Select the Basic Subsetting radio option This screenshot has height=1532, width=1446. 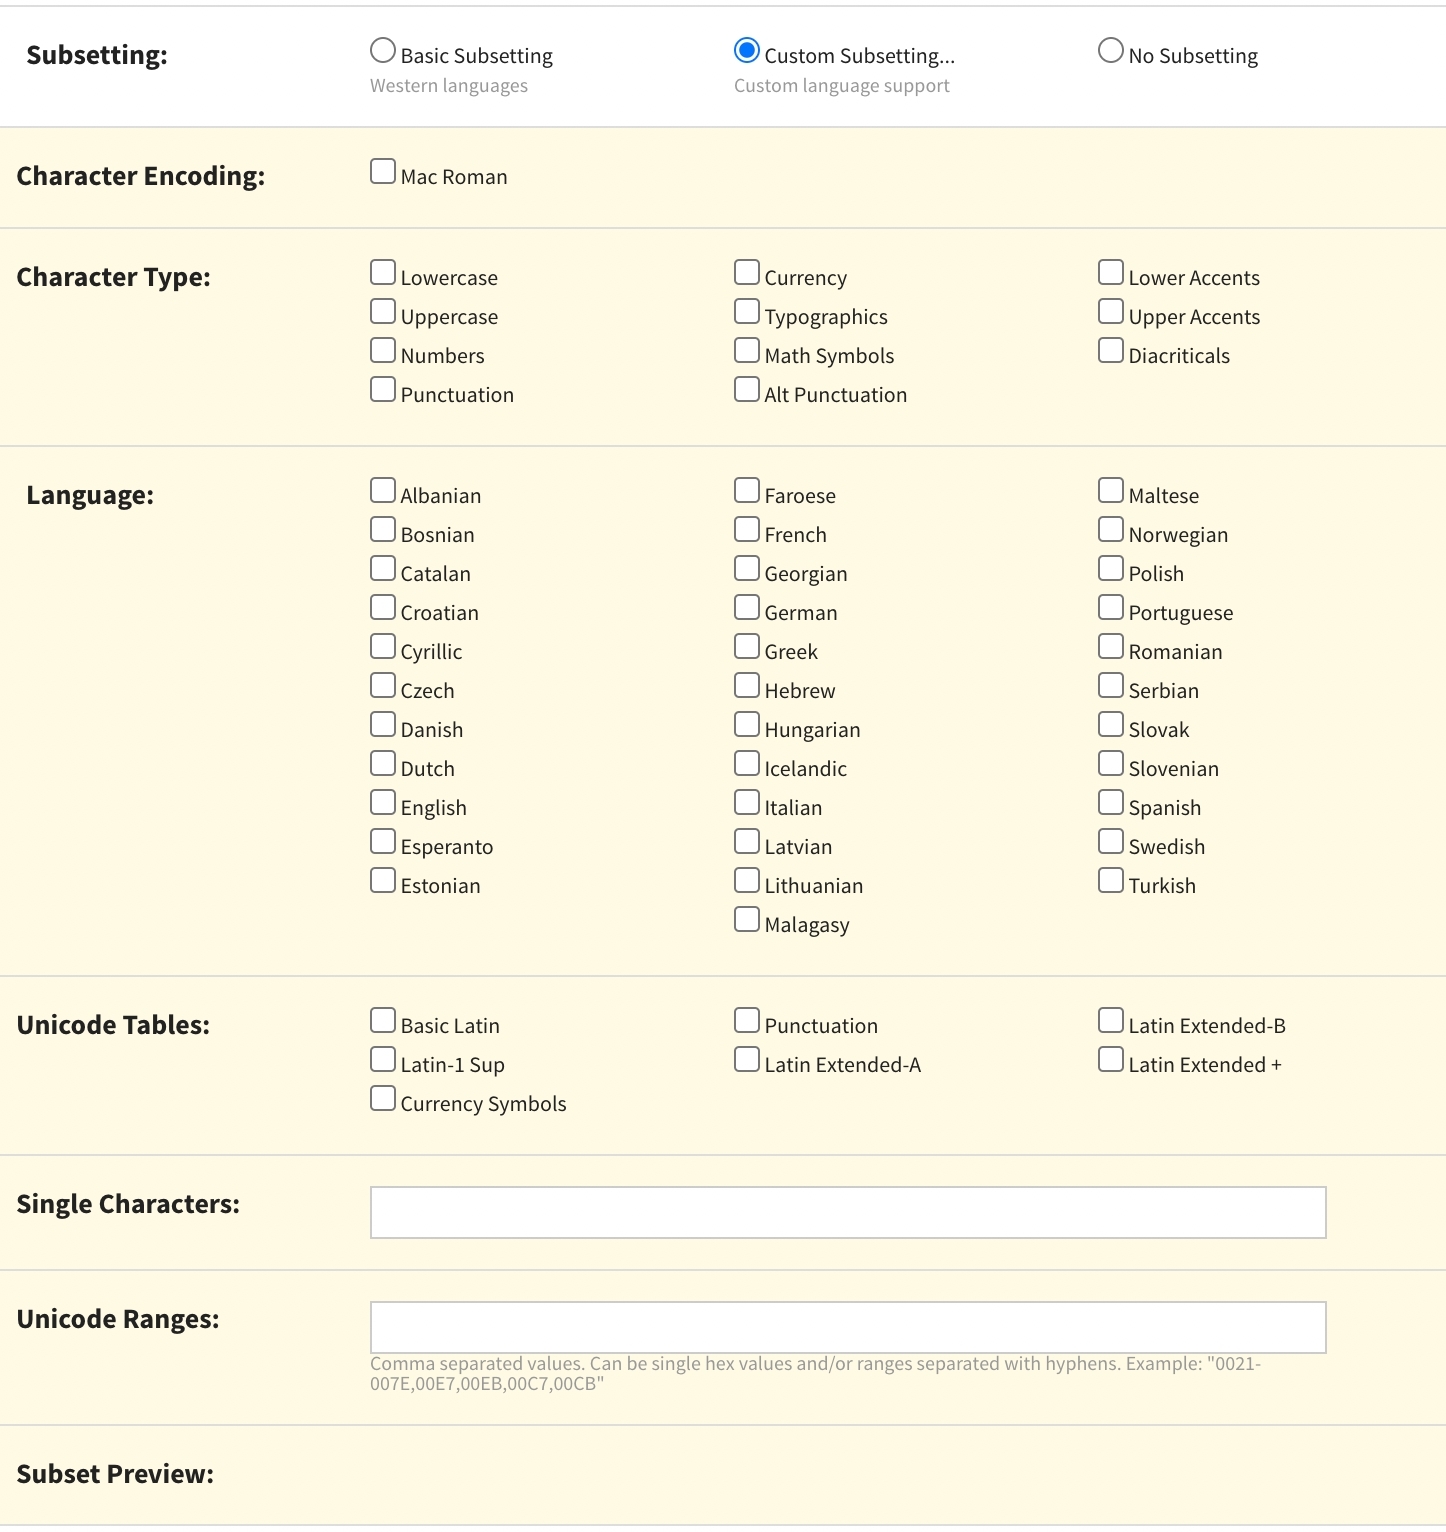coord(383,51)
